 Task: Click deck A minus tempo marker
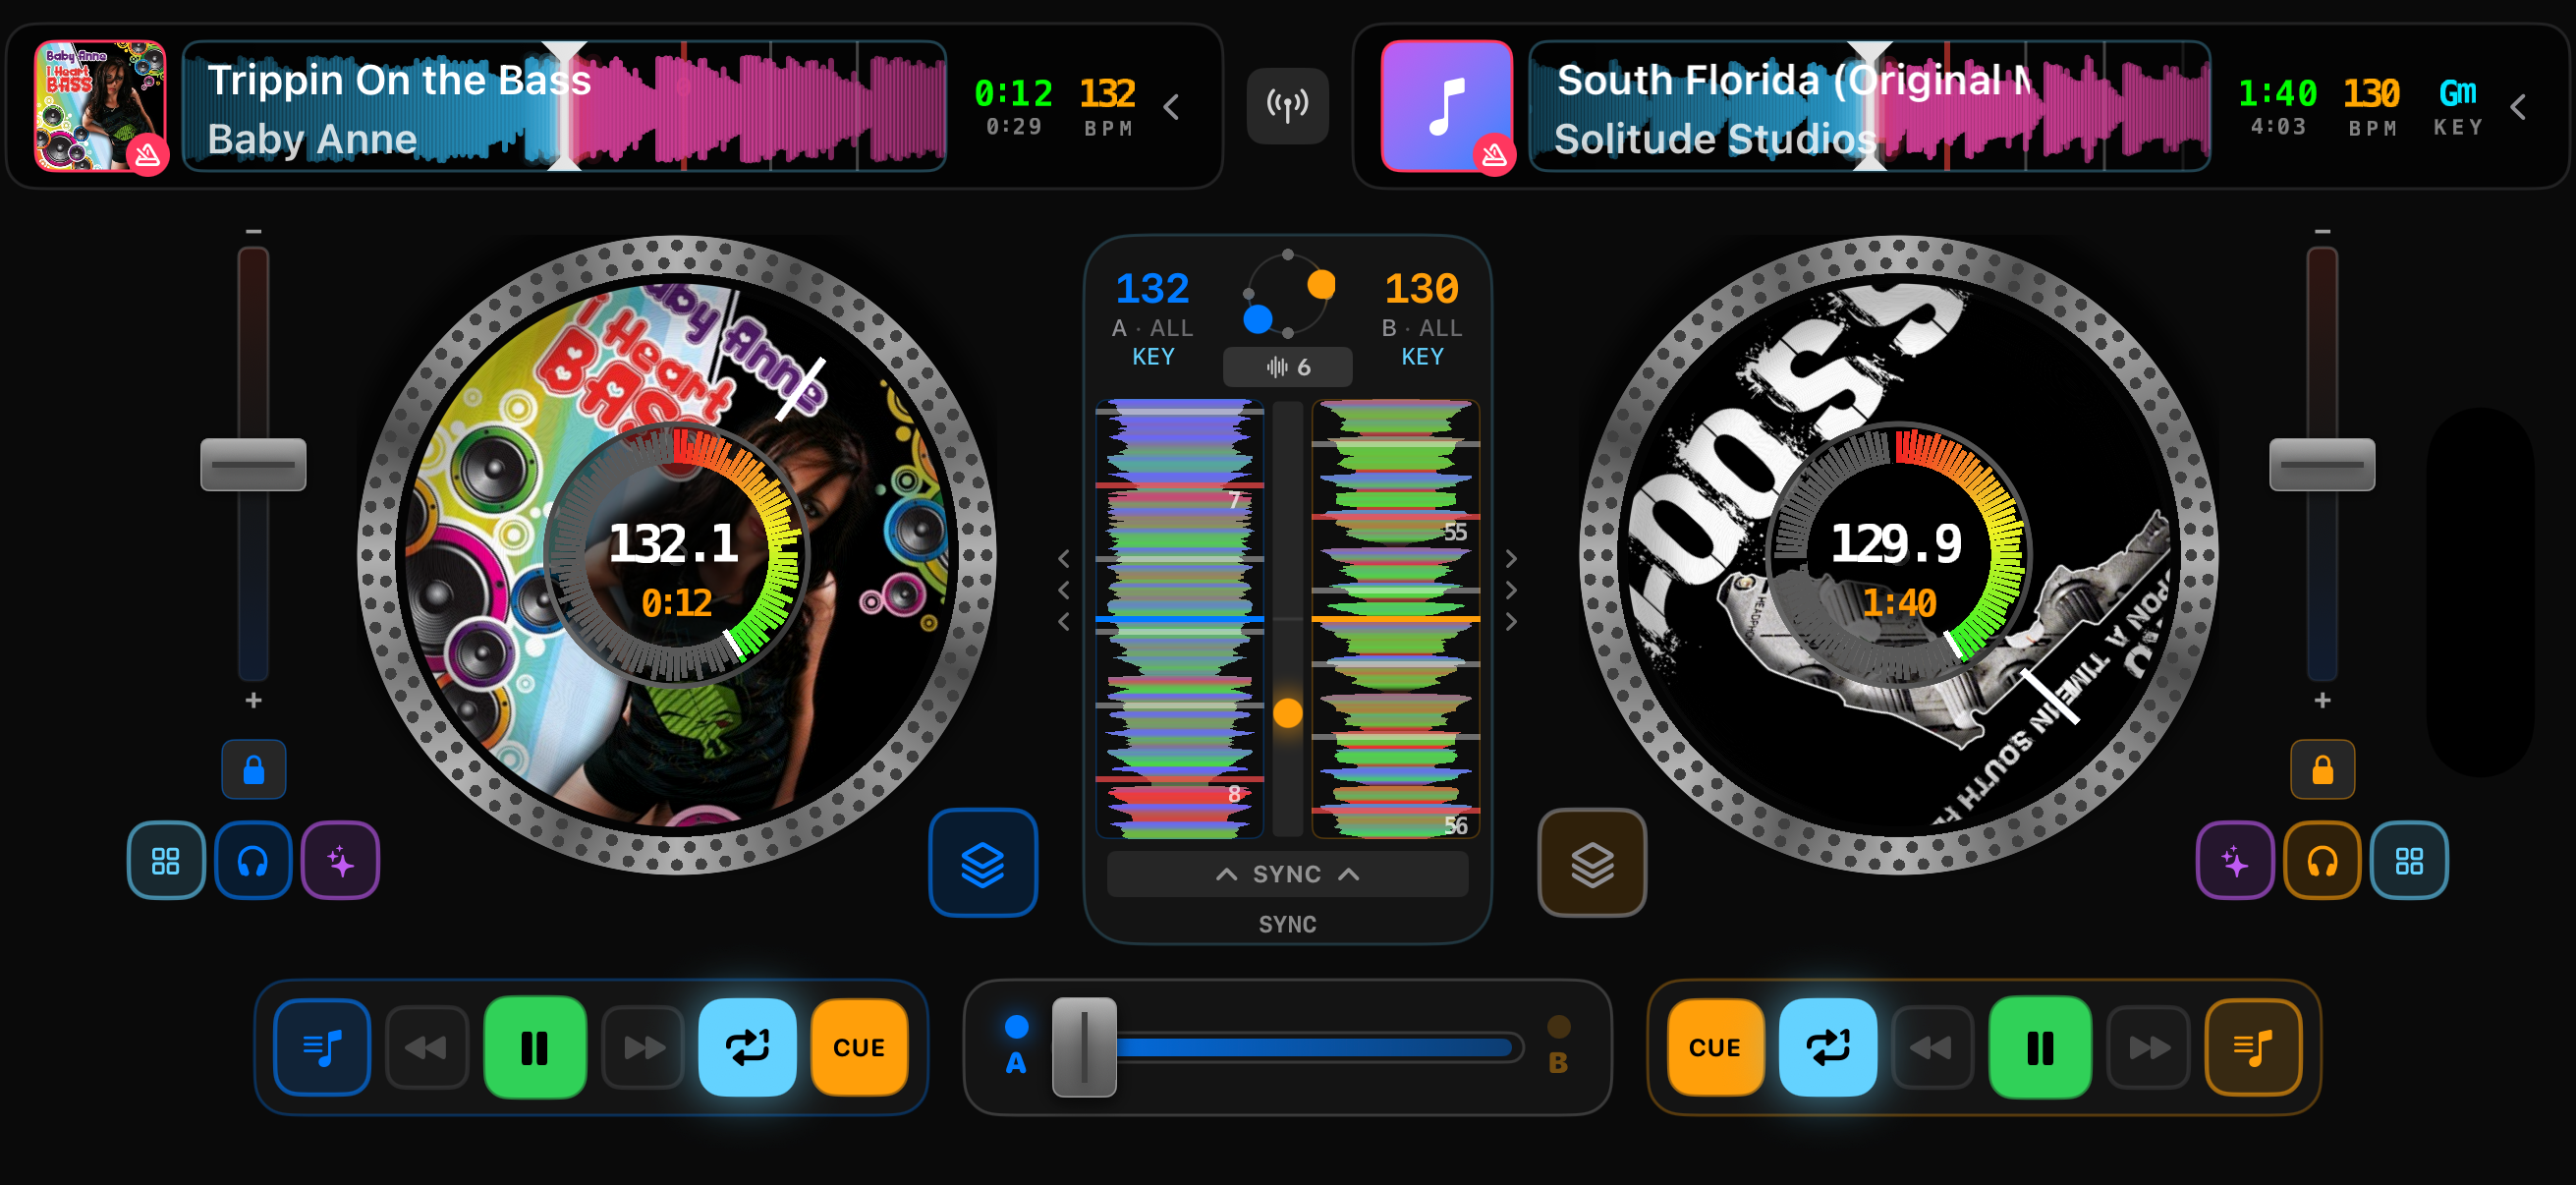tap(254, 231)
